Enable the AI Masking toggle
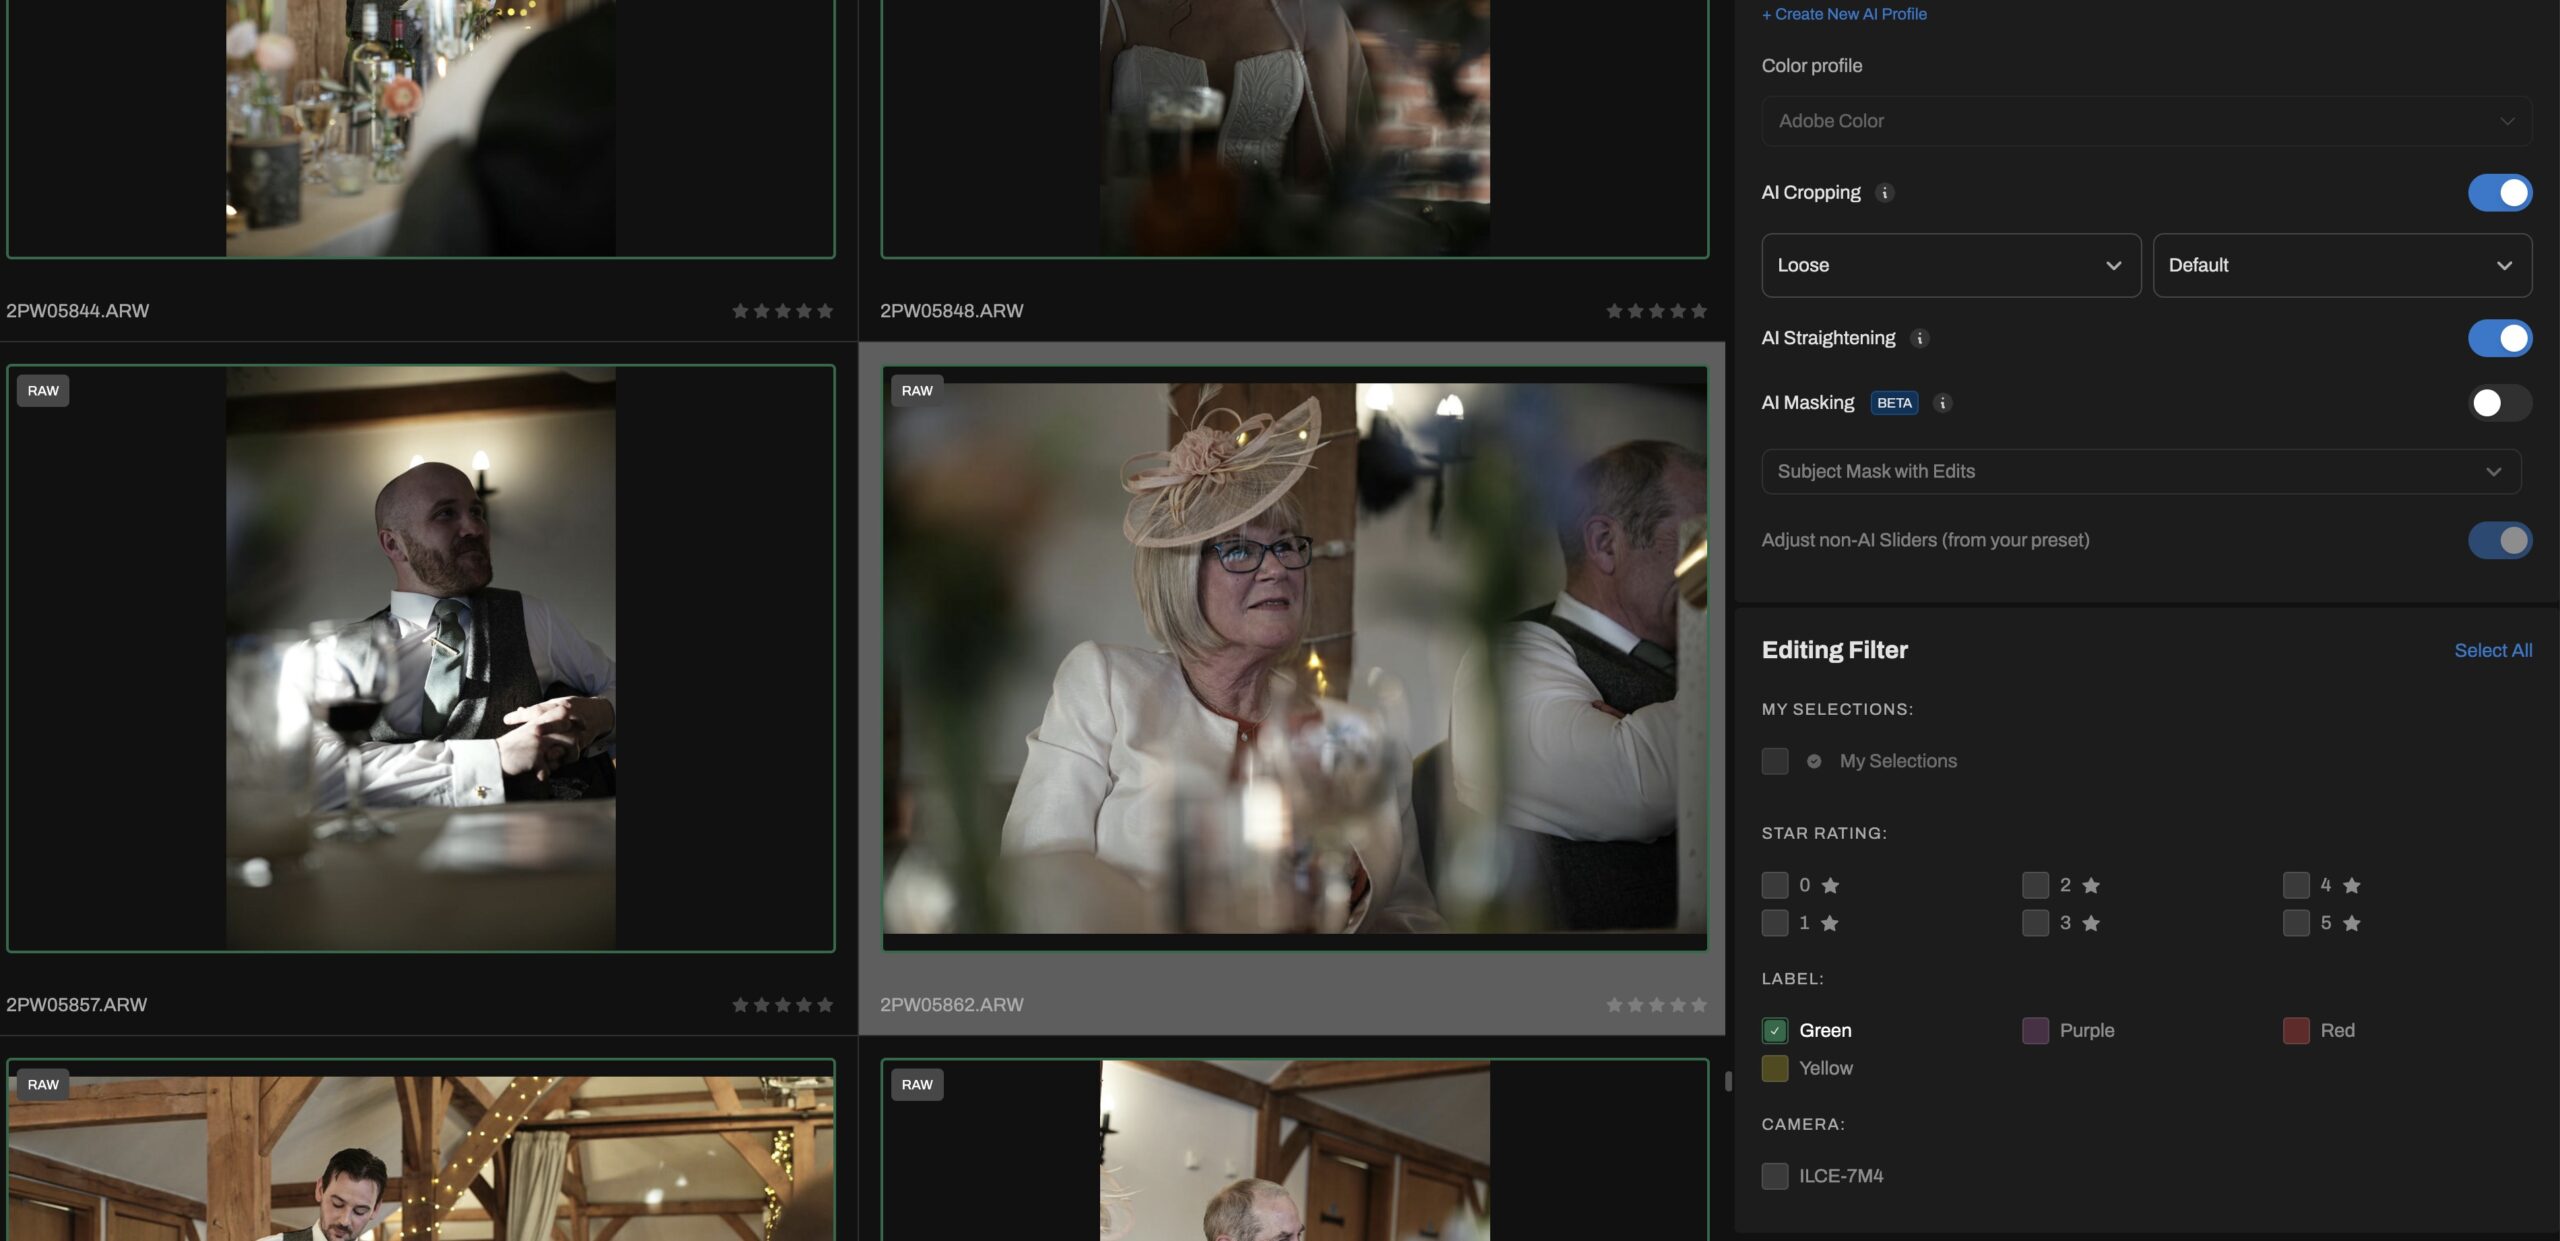Image resolution: width=2560 pixels, height=1241 pixels. click(2499, 403)
